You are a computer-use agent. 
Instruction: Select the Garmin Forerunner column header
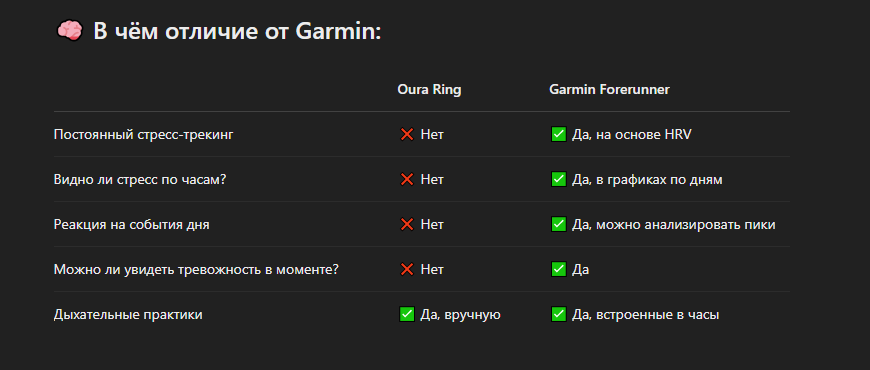point(609,90)
